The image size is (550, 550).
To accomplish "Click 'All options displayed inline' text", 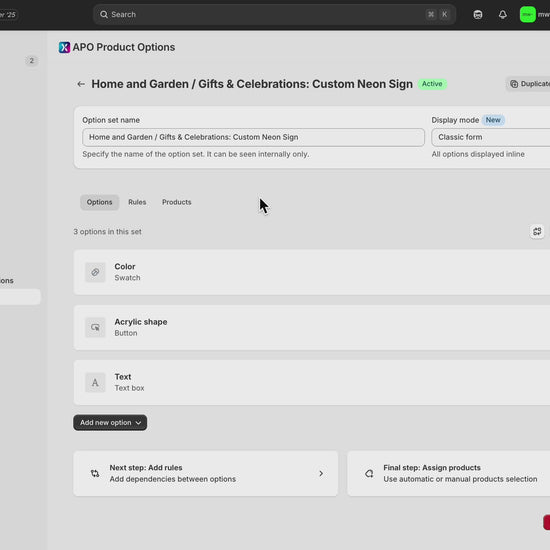I will click(x=478, y=154).
